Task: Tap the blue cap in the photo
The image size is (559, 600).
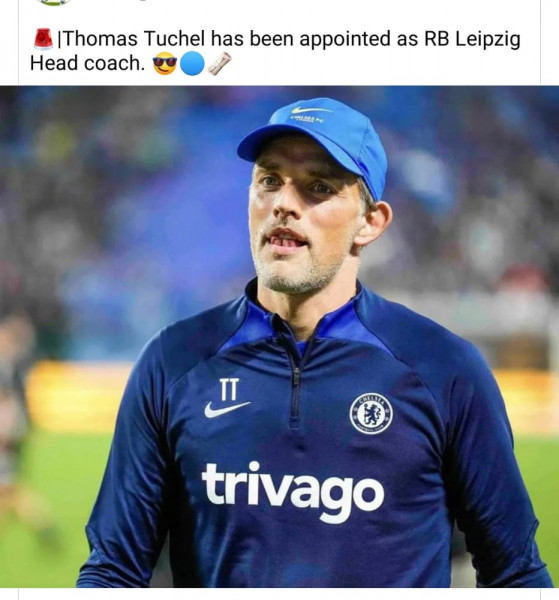Action: point(315,142)
